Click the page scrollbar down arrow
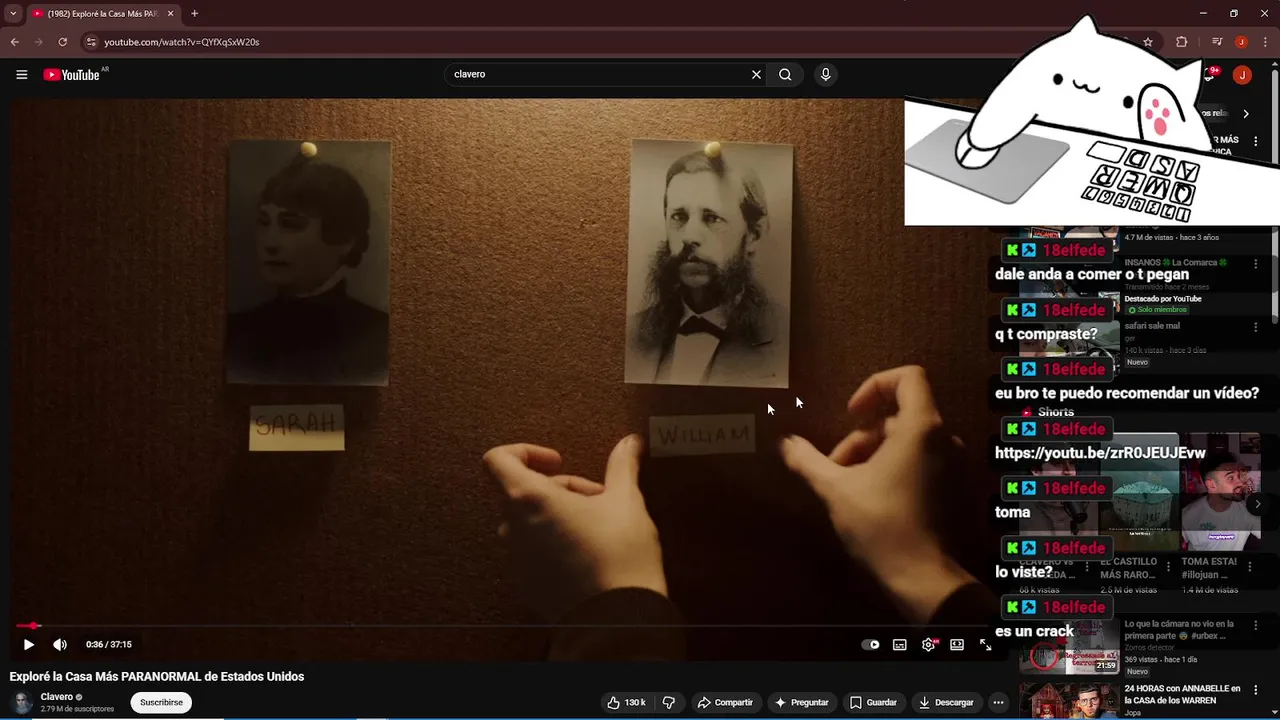The height and width of the screenshot is (720, 1280). [1274, 712]
